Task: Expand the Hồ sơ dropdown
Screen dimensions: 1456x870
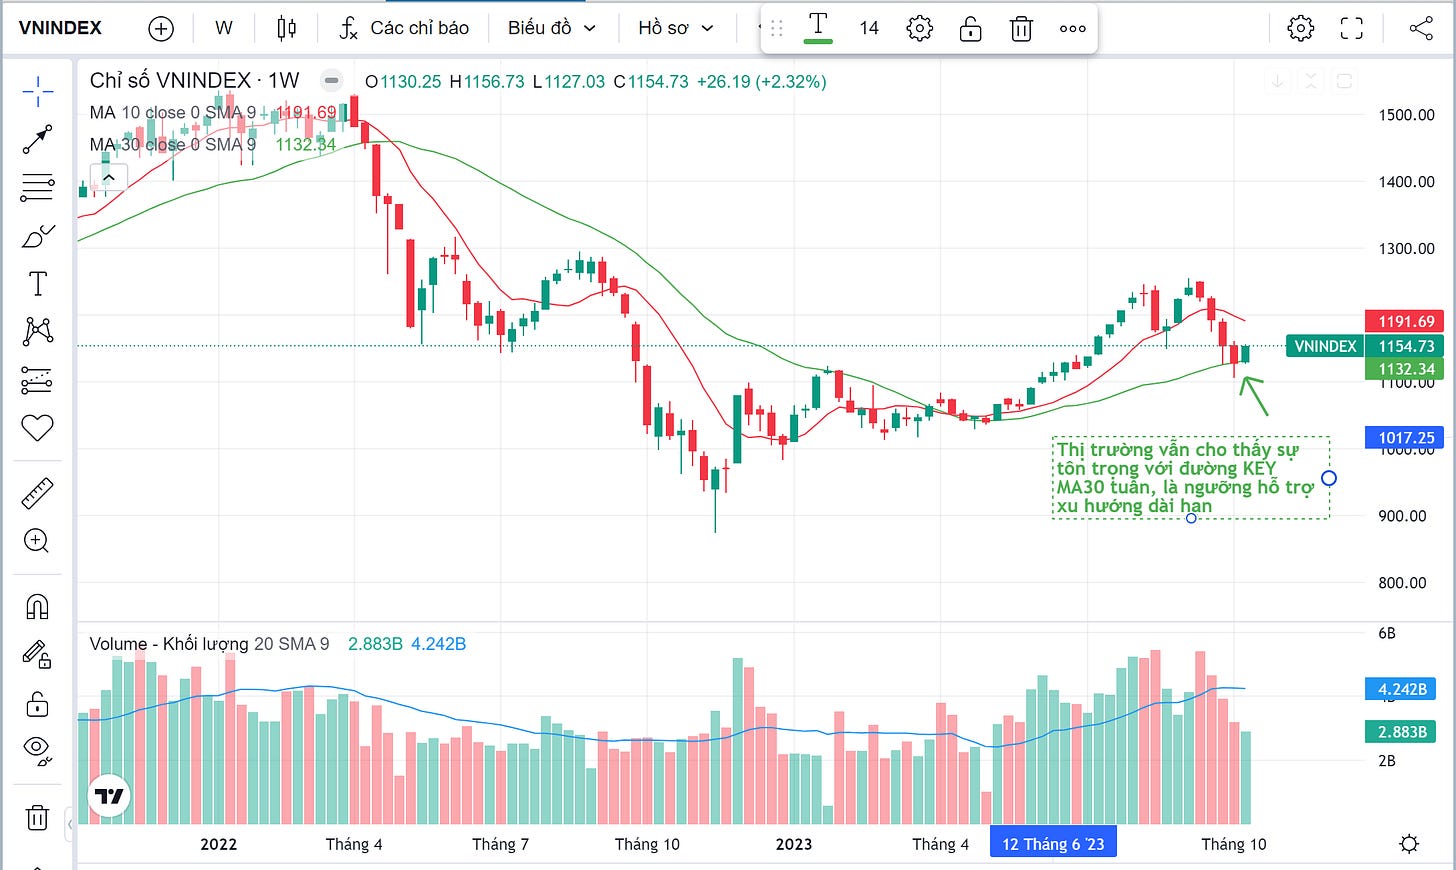Action: 676,28
